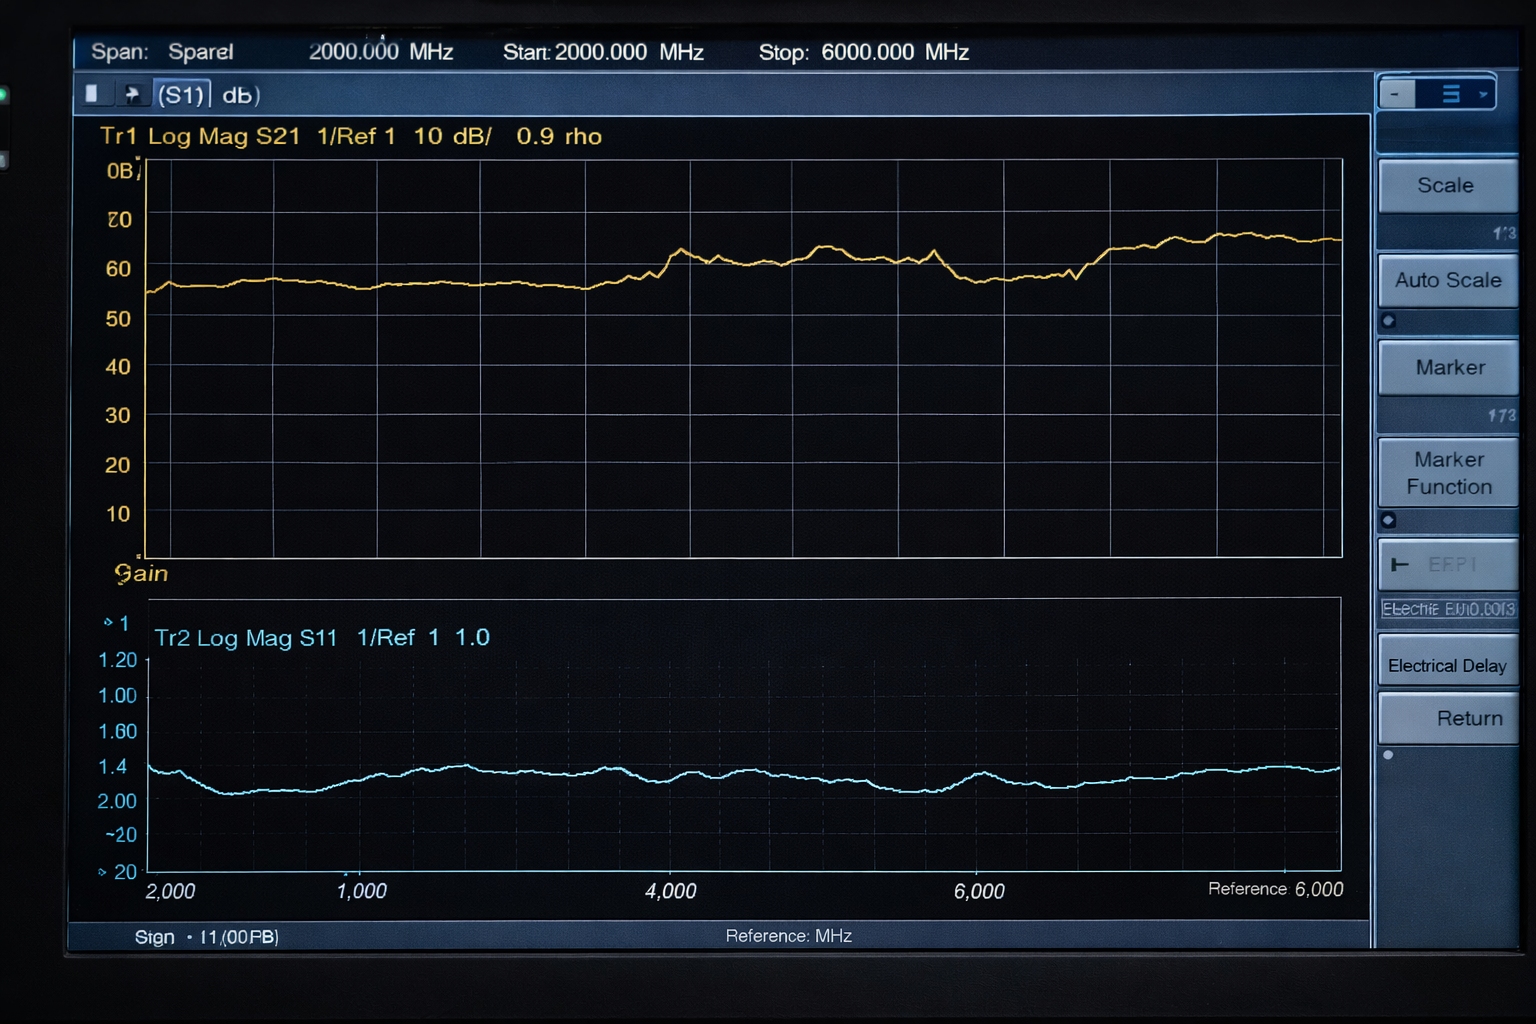Open the Marker softkey menu

coord(1448,368)
